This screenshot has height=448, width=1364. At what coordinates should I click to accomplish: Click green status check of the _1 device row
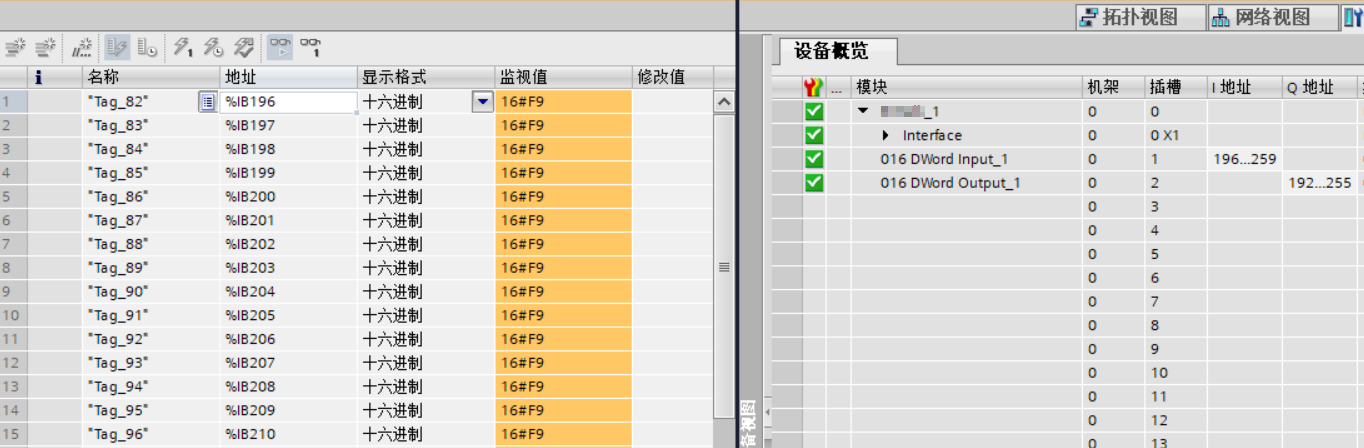[814, 111]
